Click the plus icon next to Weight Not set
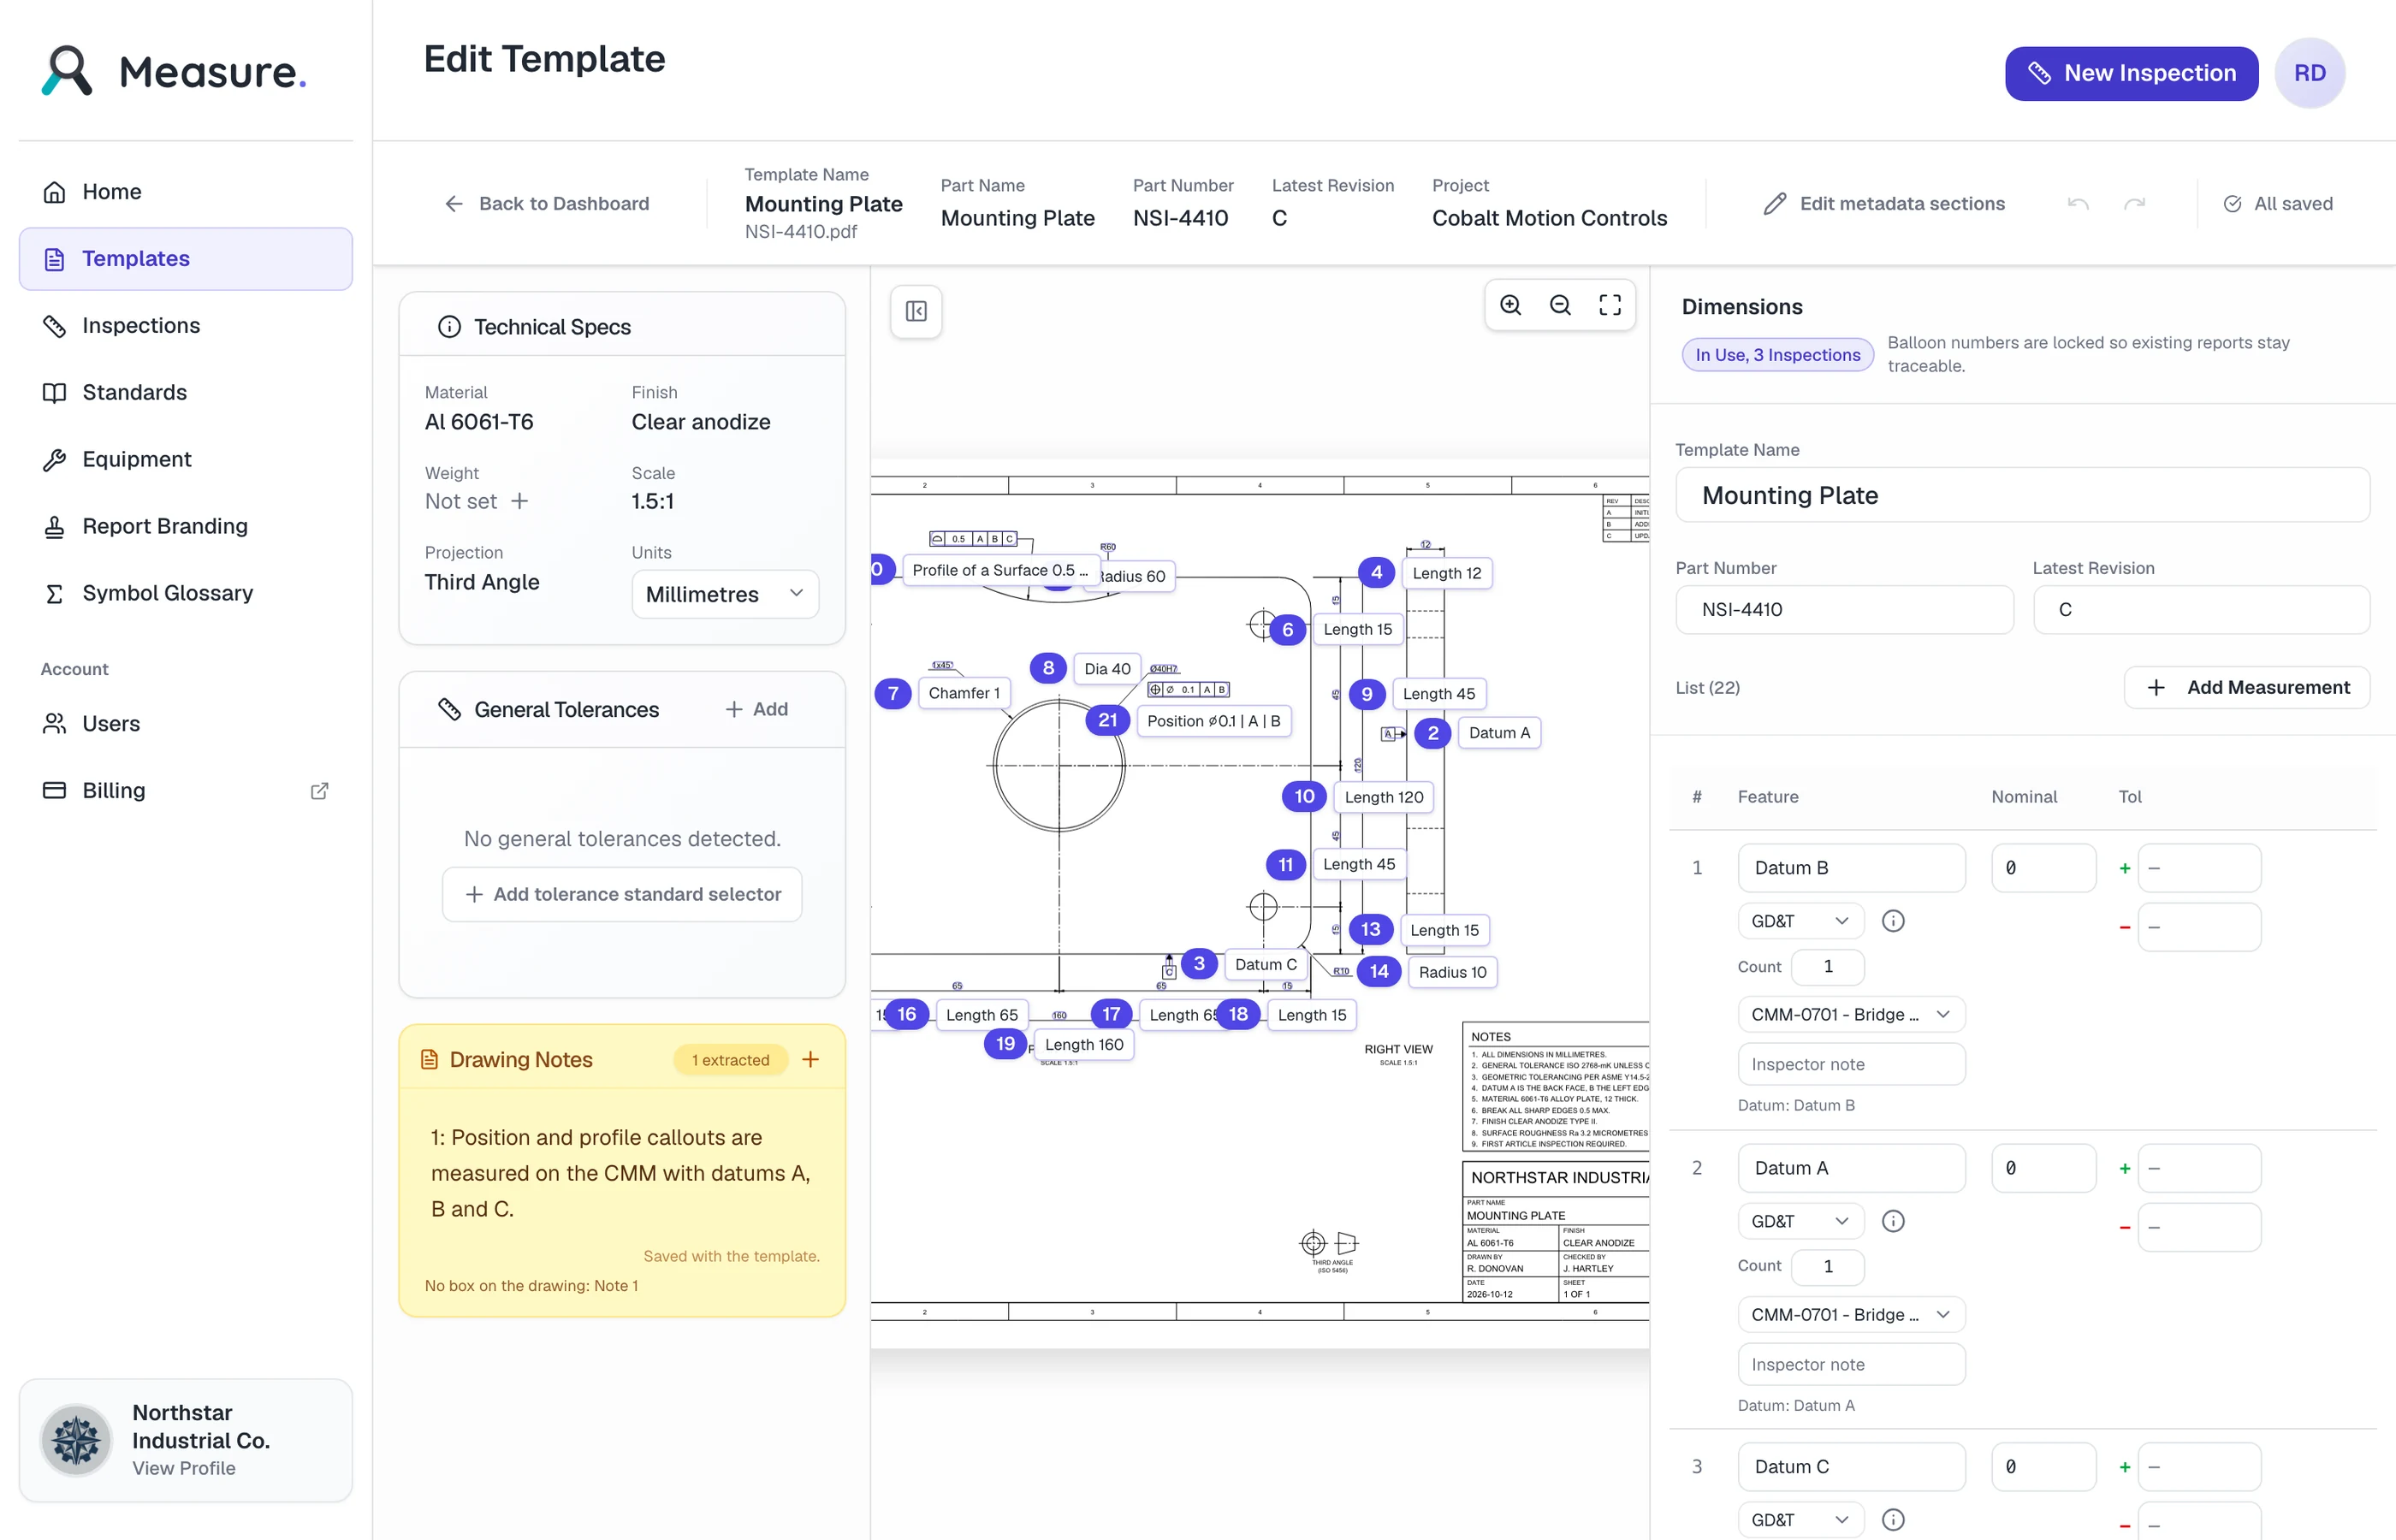 (x=520, y=501)
